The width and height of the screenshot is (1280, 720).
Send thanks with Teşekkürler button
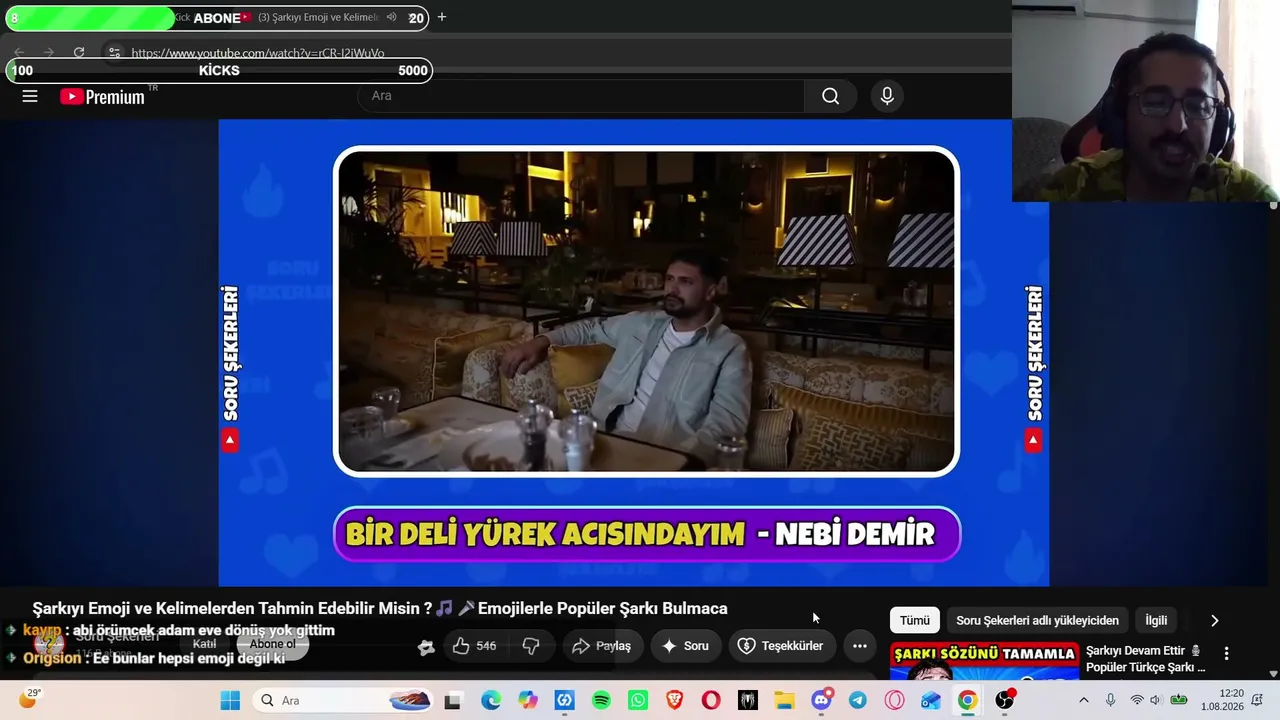click(781, 646)
